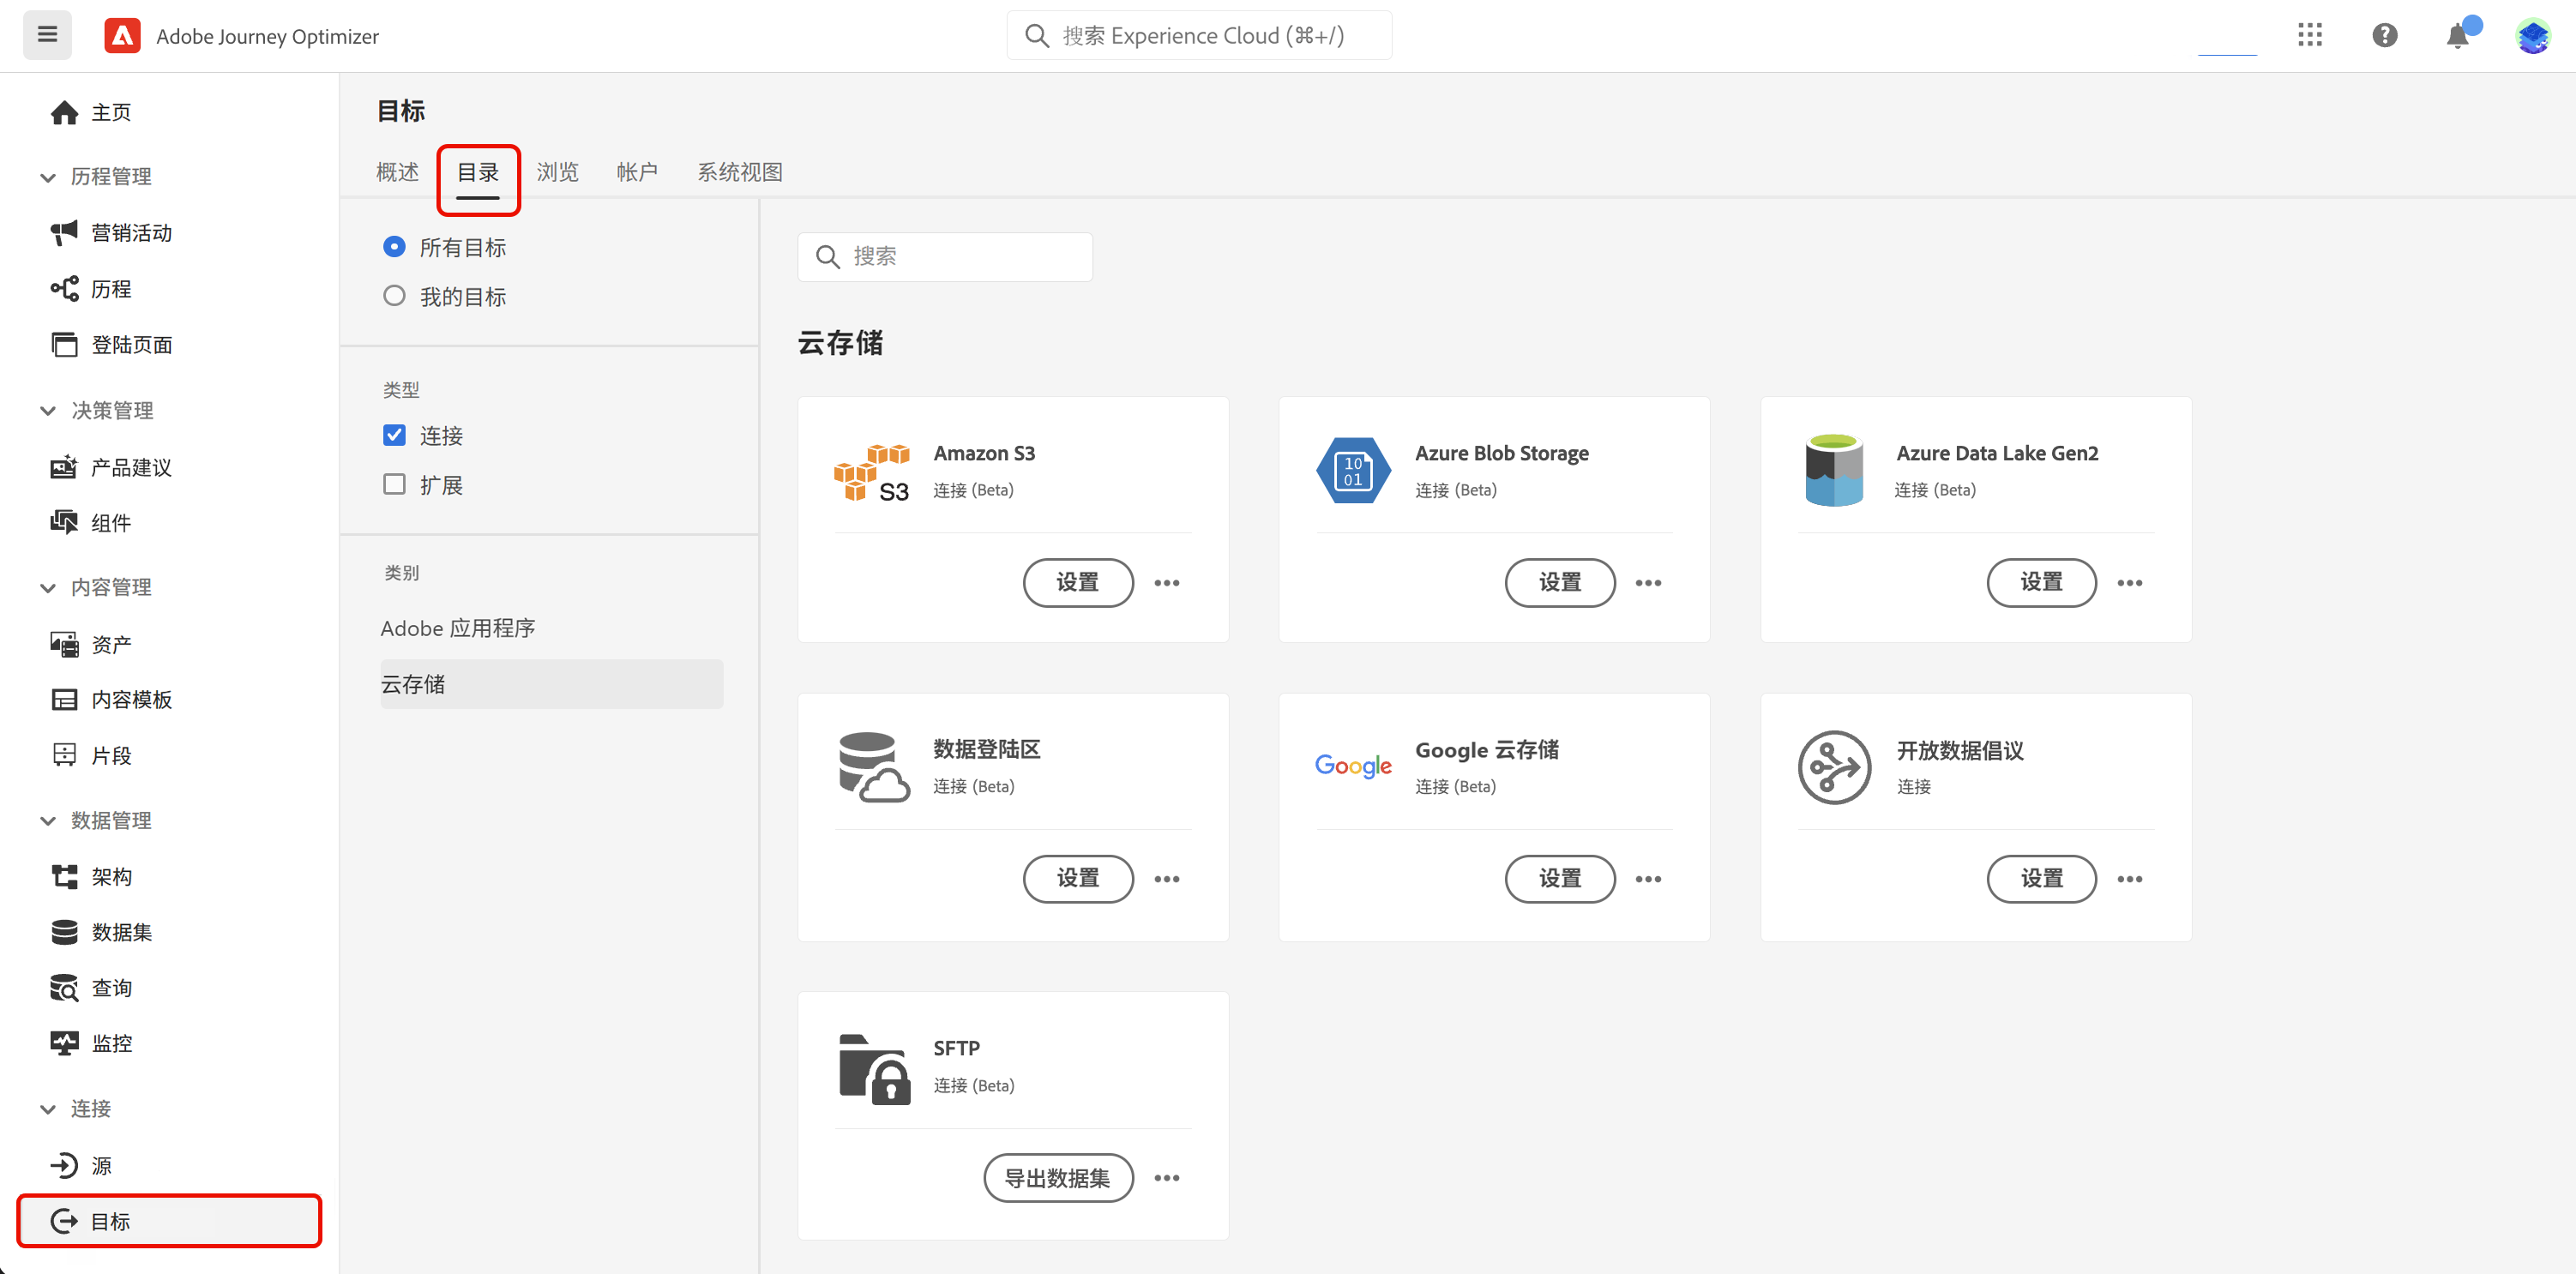Collapse the 决策管理 sidebar section
The width and height of the screenshot is (2576, 1274).
click(47, 411)
